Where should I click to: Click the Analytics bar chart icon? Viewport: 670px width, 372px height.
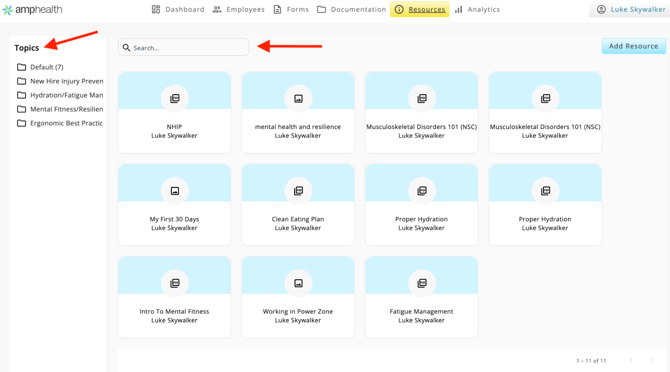coord(458,9)
